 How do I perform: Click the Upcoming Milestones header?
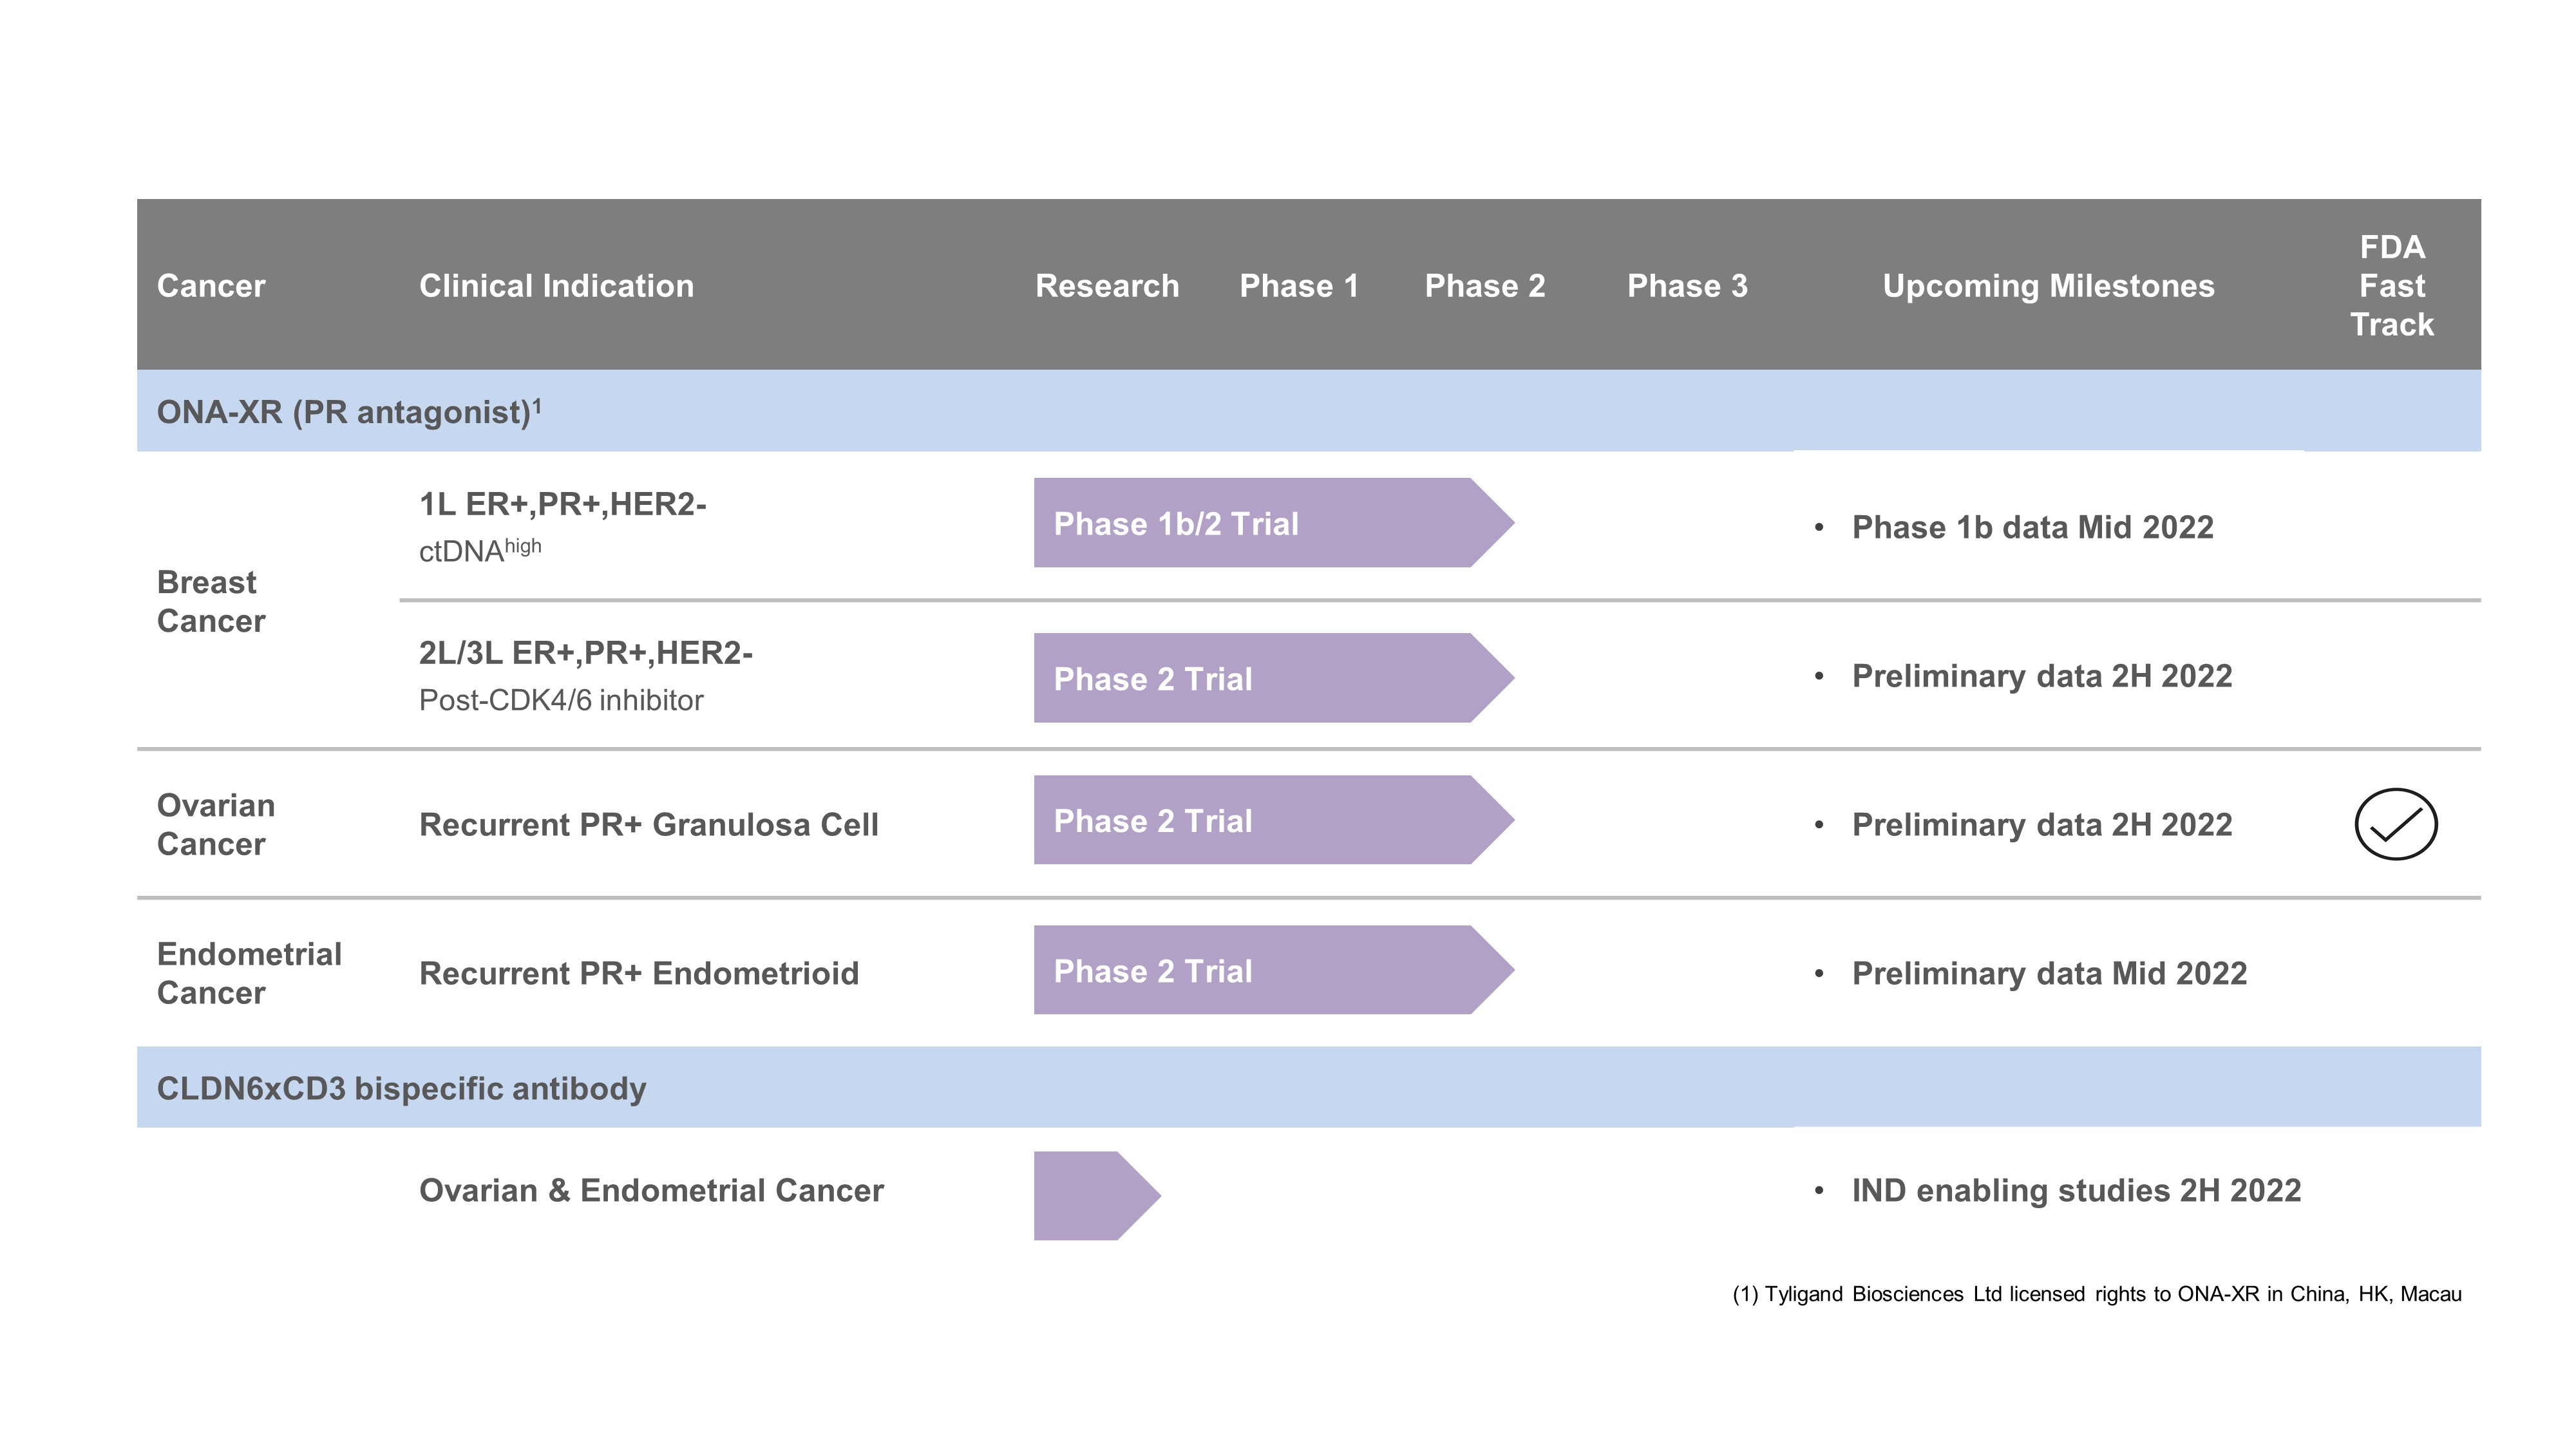(x=2048, y=286)
